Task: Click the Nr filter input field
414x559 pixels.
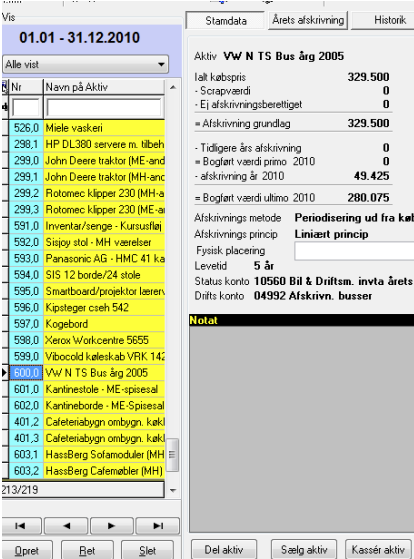Action: (x=26, y=107)
